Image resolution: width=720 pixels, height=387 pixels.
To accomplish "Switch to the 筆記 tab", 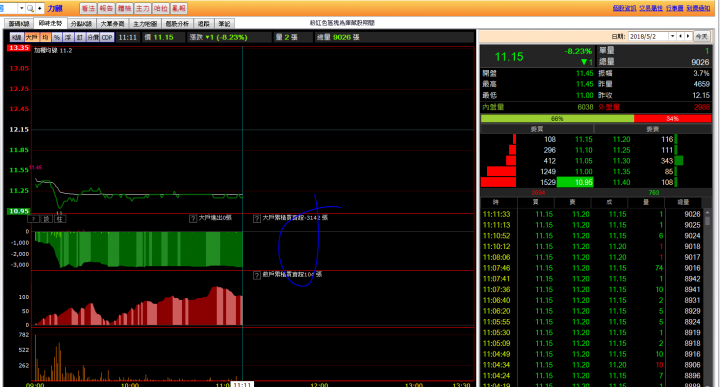I will (x=225, y=24).
